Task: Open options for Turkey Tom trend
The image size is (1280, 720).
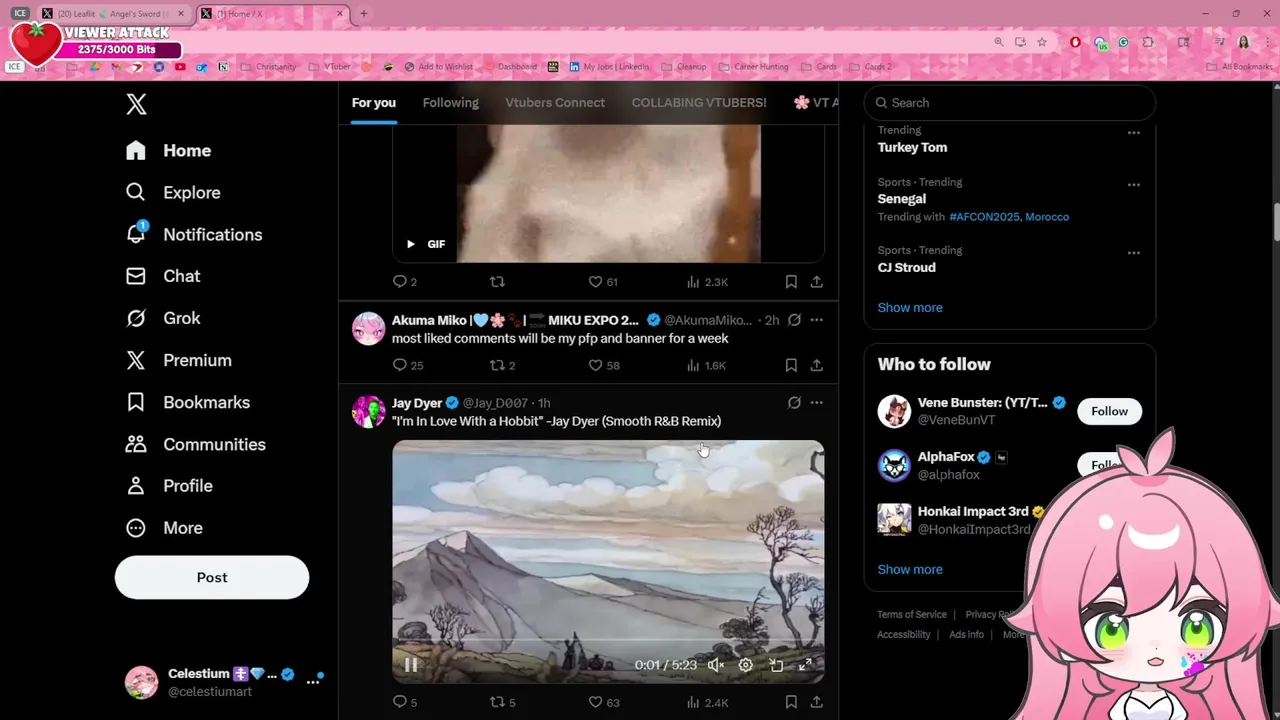Action: tap(1134, 132)
